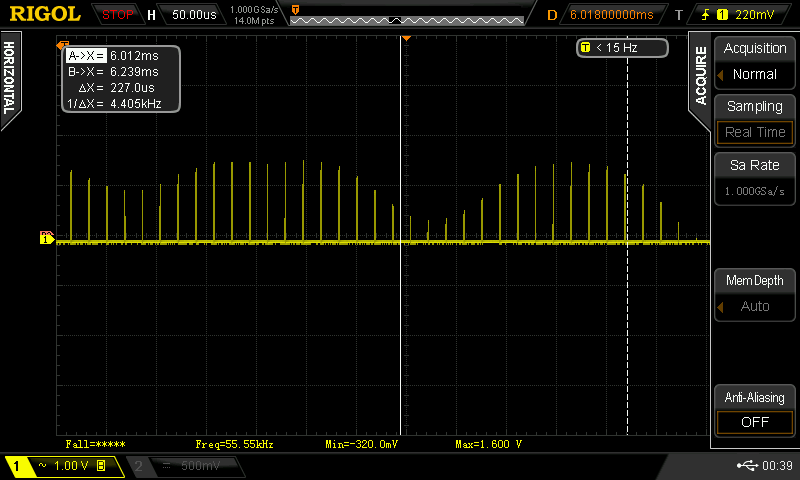The width and height of the screenshot is (800, 480).
Task: Click the 00:39 clock readout
Action: tap(777, 466)
